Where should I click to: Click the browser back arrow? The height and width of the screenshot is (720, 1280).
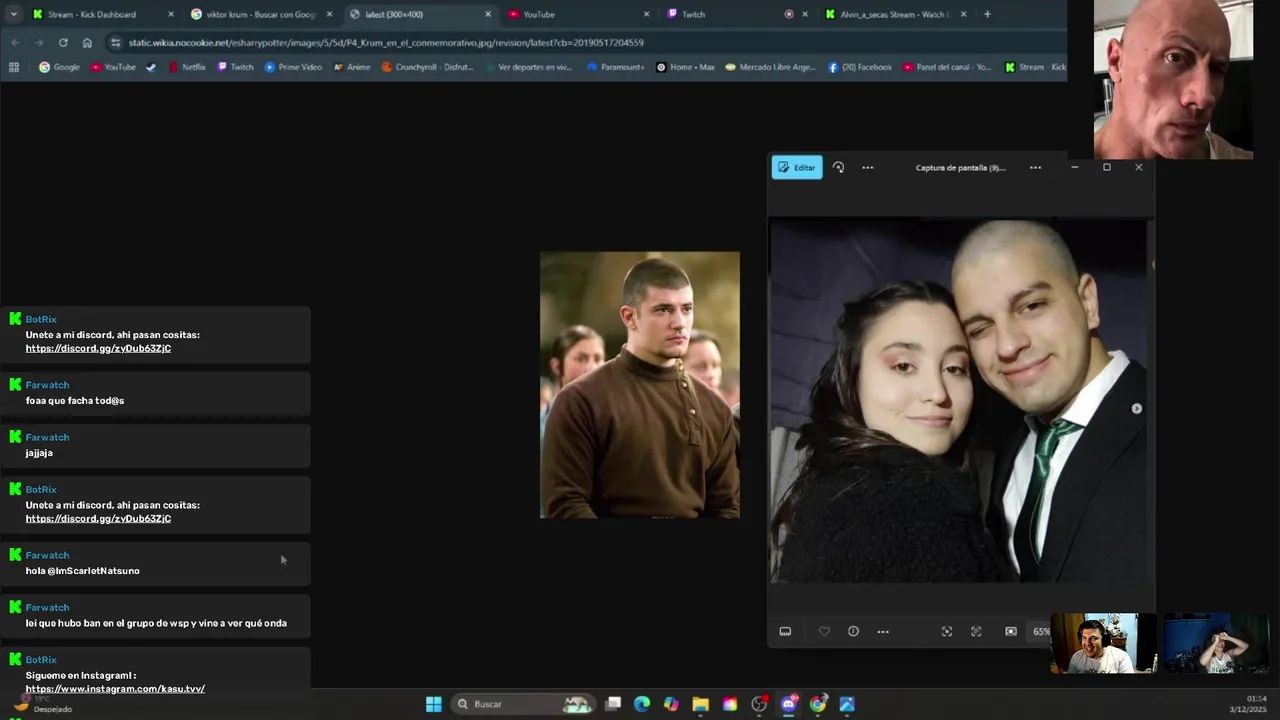pyautogui.click(x=15, y=43)
